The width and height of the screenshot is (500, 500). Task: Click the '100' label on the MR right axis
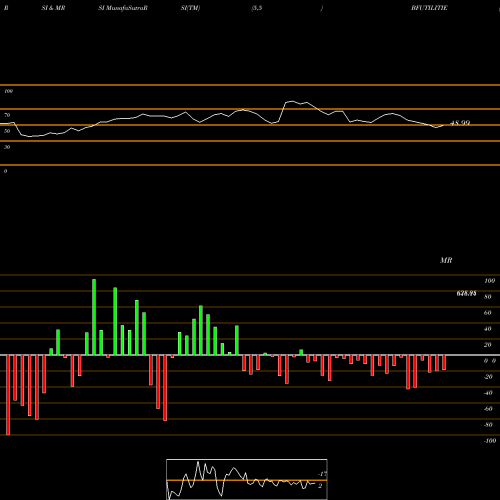(x=489, y=281)
